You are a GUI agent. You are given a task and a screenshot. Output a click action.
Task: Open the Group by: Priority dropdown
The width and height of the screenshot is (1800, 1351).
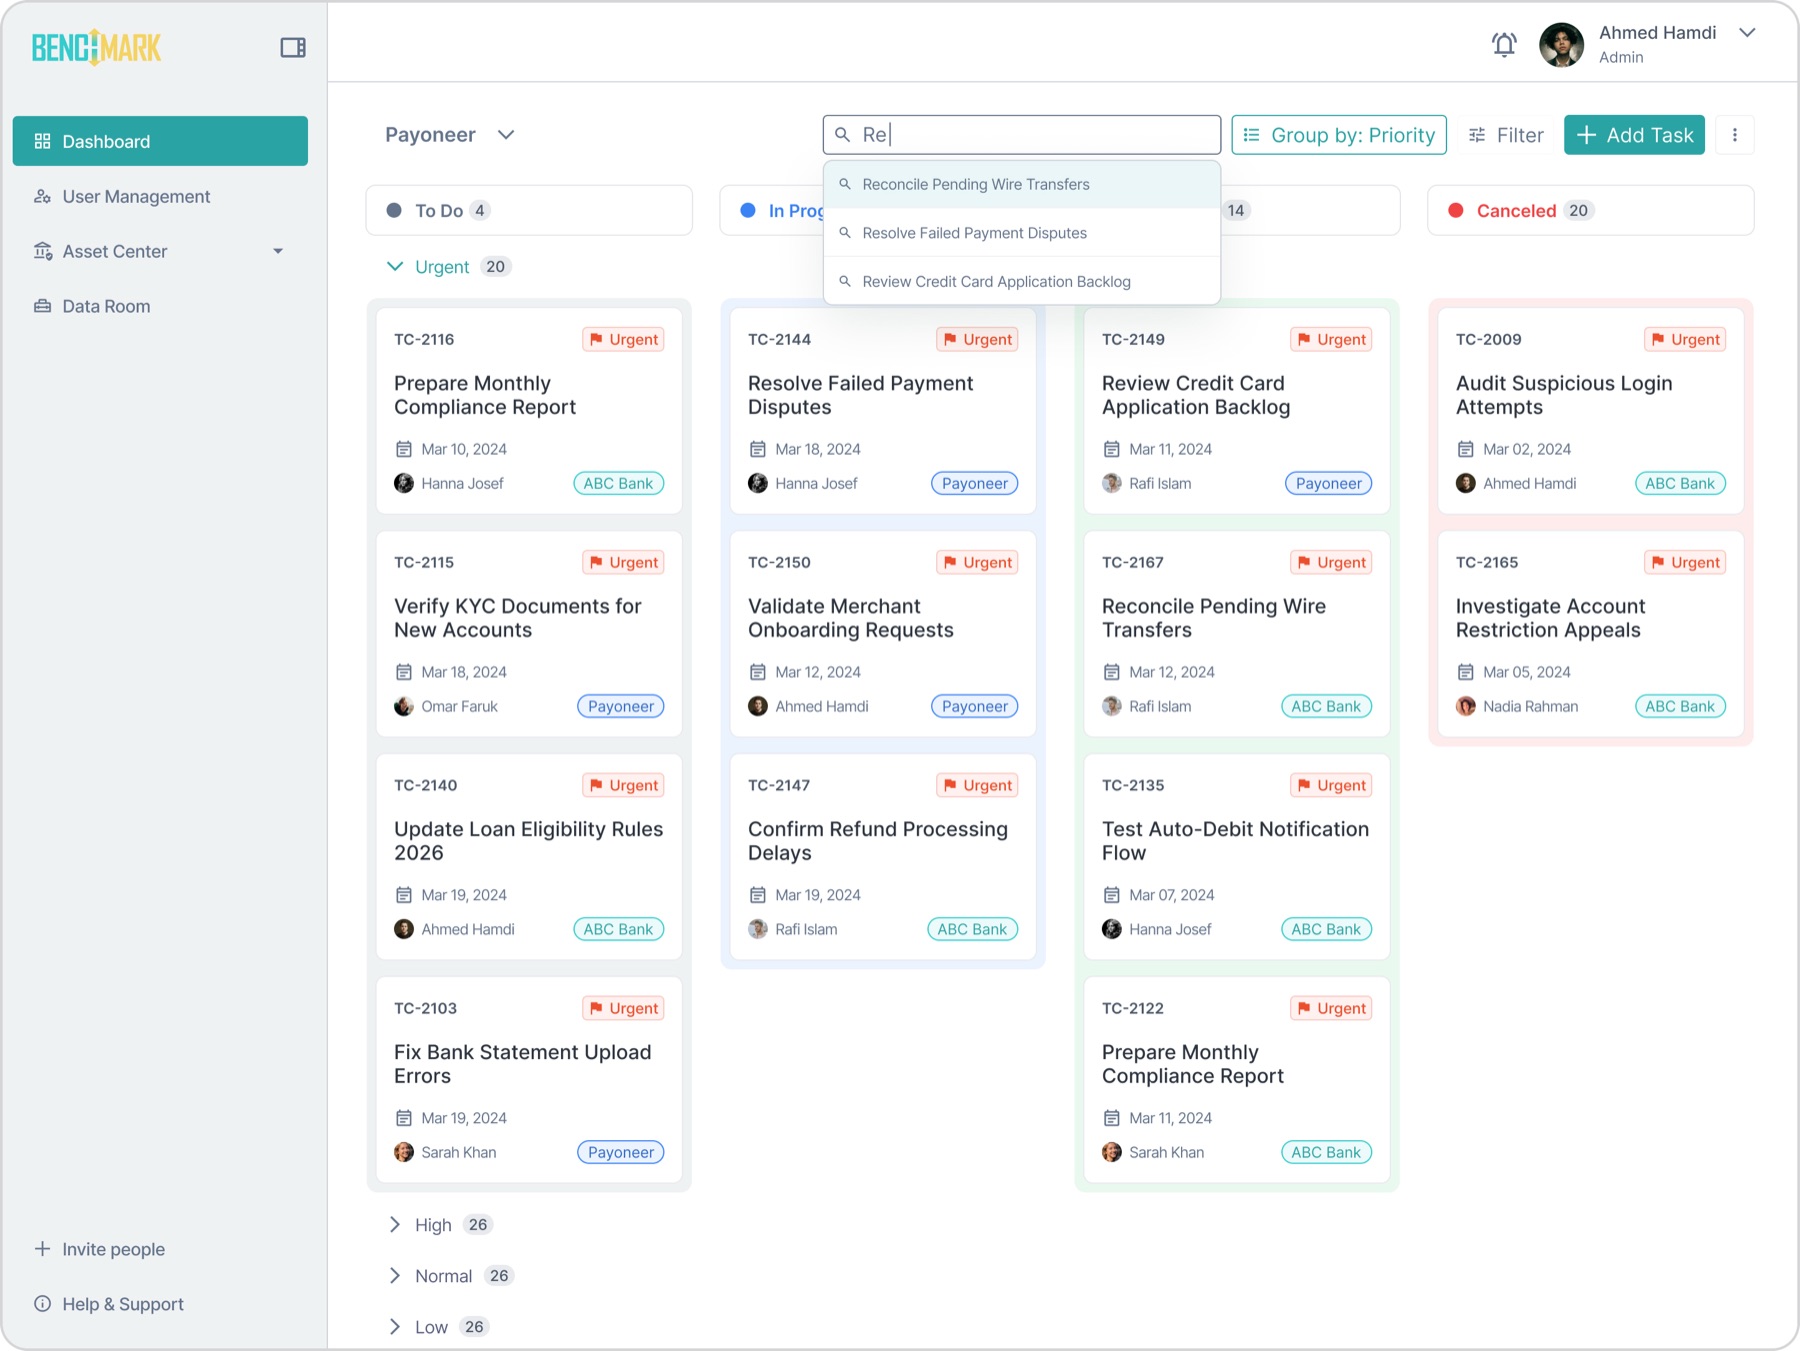[x=1339, y=135]
